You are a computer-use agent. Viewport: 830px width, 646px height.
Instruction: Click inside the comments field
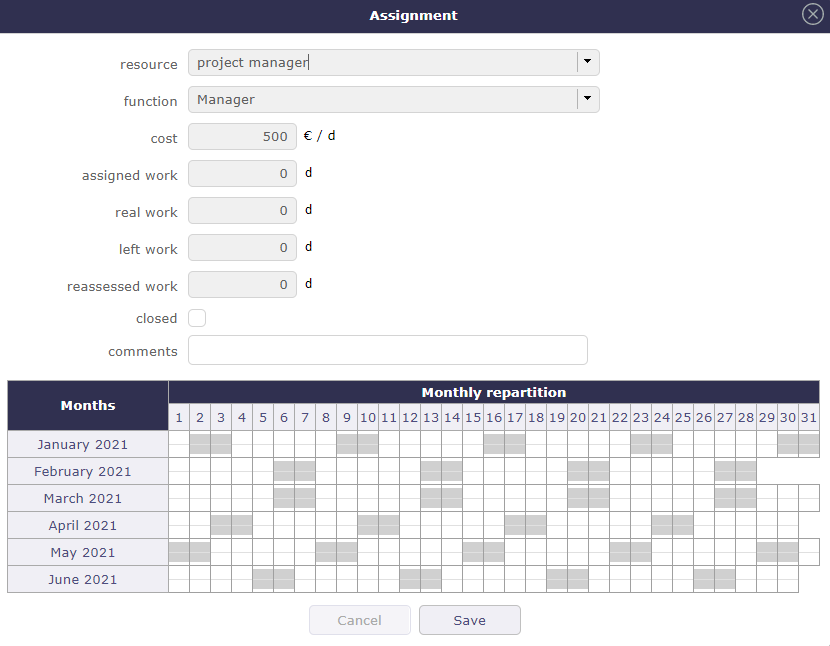click(387, 350)
